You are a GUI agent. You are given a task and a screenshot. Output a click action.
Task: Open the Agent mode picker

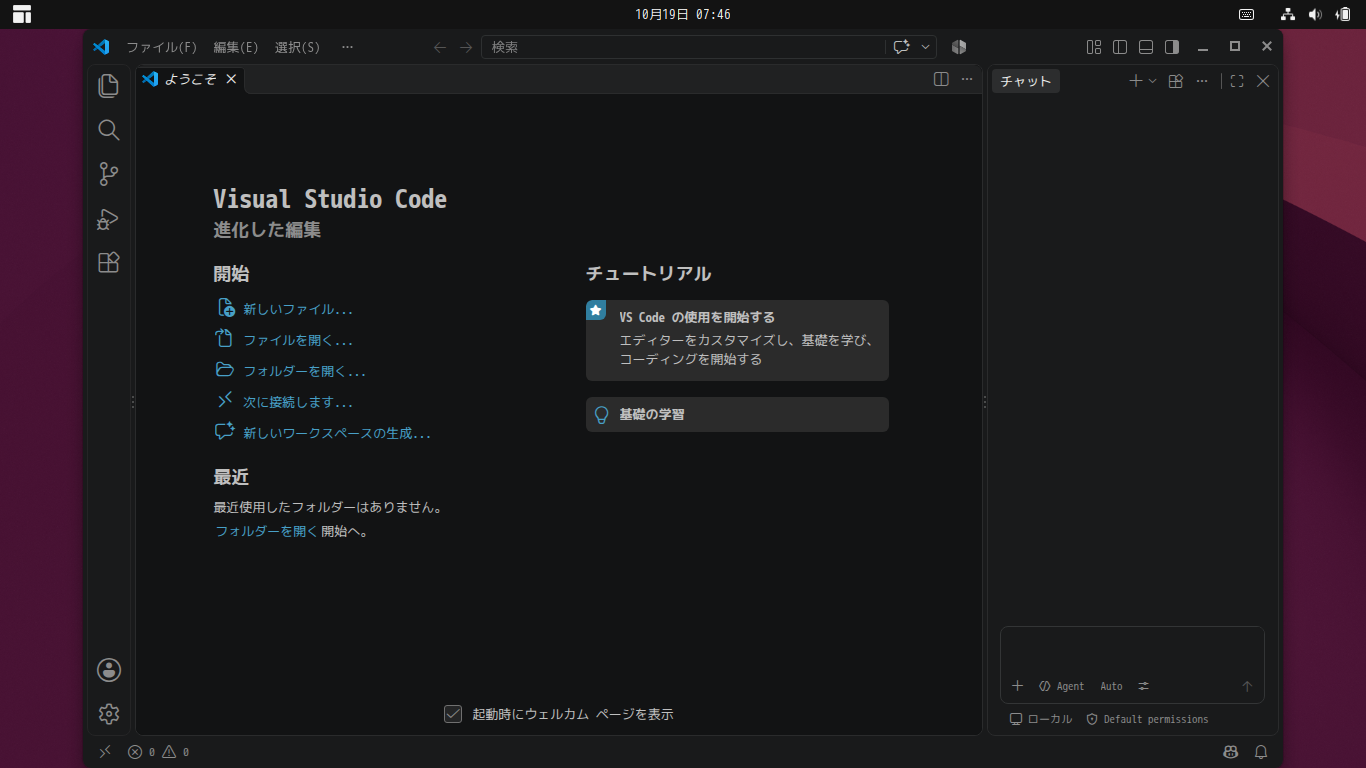pyautogui.click(x=1061, y=686)
